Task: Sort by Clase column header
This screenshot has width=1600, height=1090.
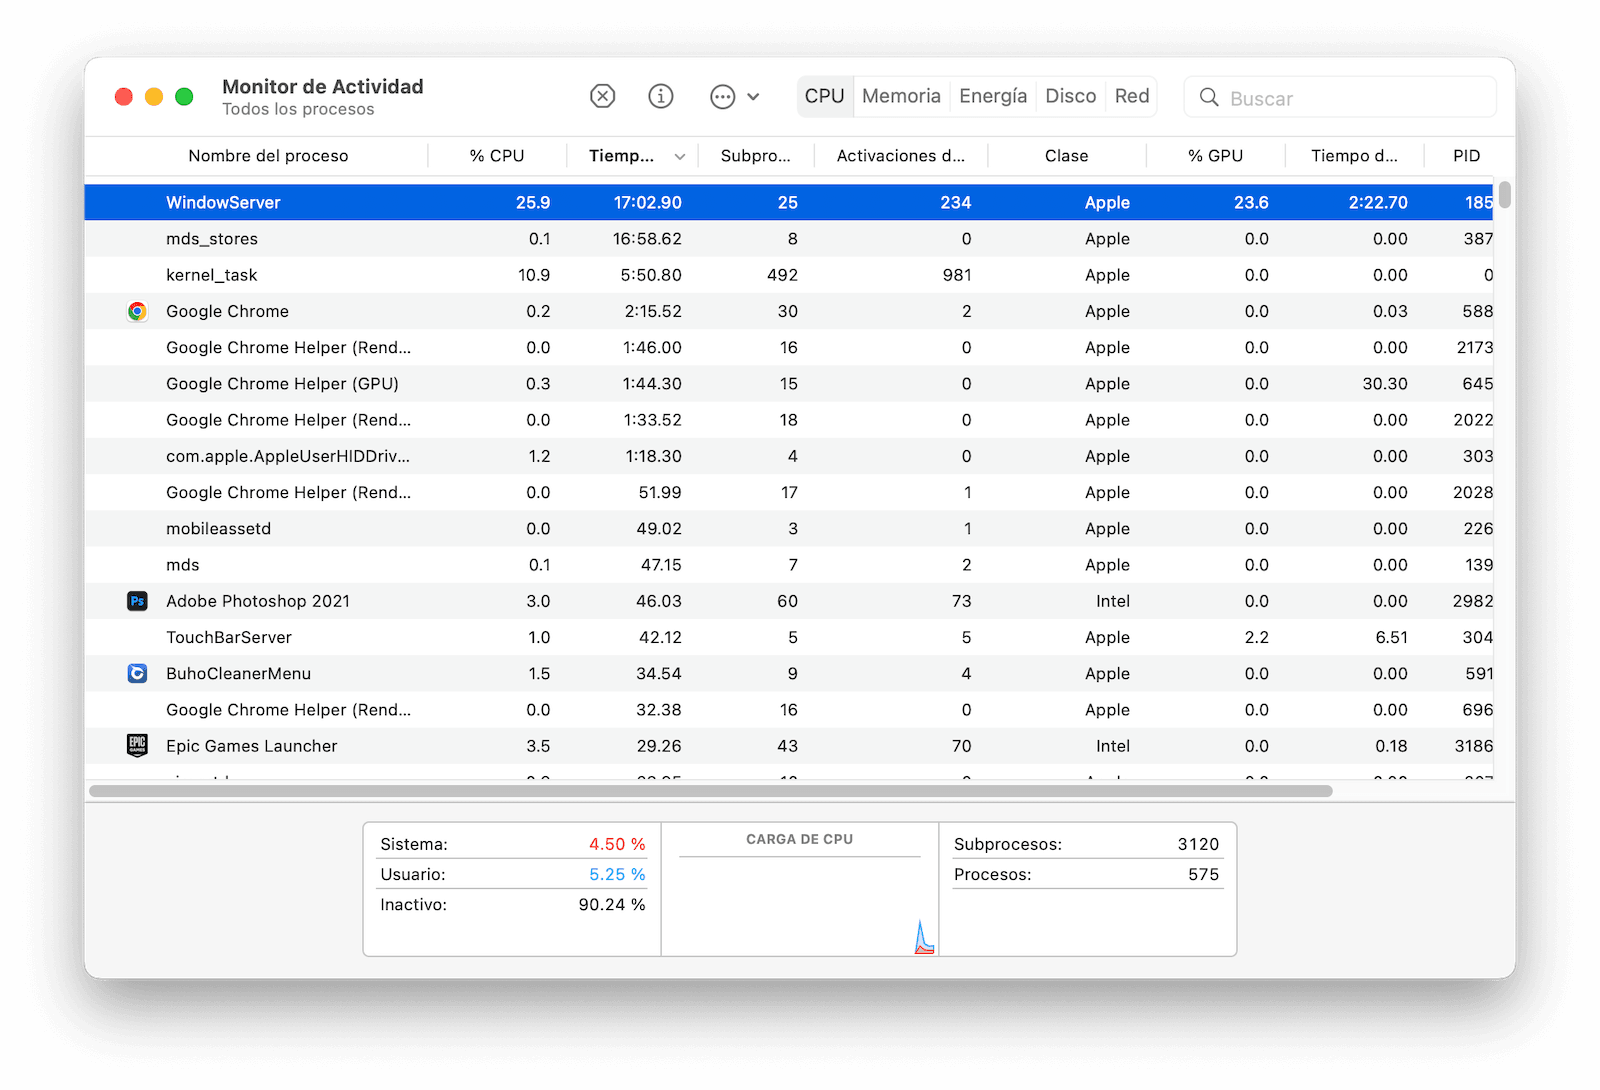Action: [1066, 156]
